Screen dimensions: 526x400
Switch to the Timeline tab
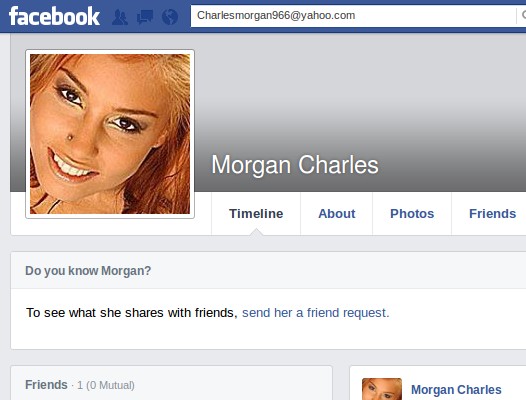(256, 214)
